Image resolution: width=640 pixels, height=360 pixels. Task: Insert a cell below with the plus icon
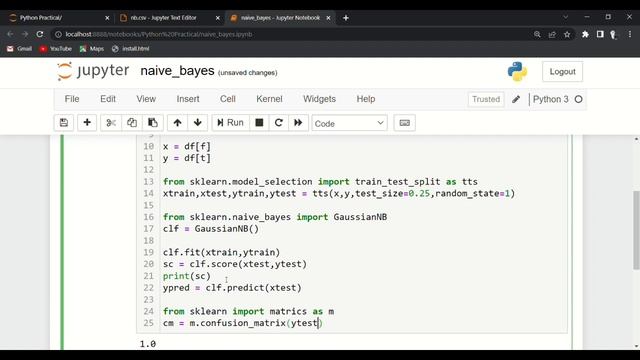point(87,123)
